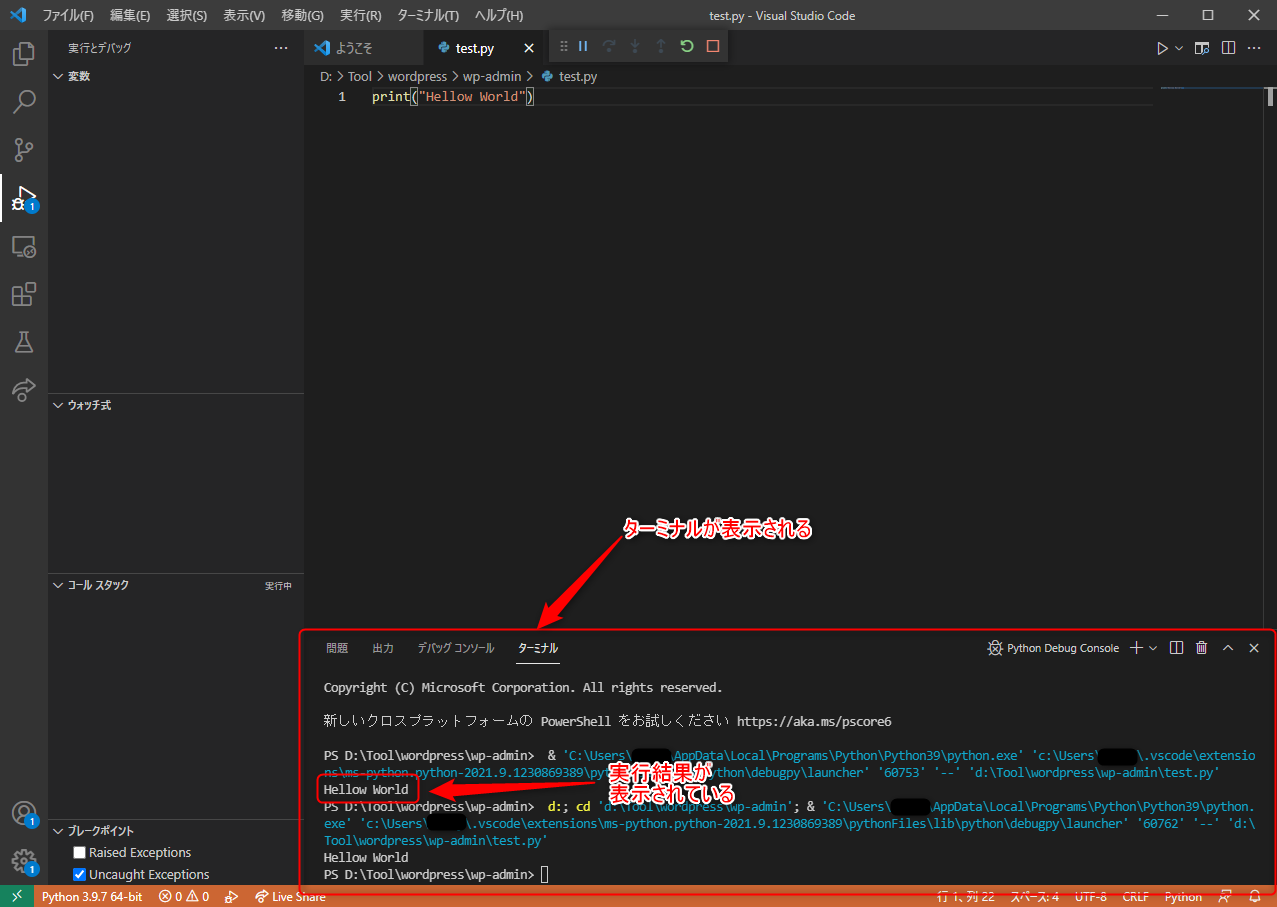Viewport: 1277px width, 907px height.
Task: Kill the terminal with trash icon
Action: (1202, 648)
